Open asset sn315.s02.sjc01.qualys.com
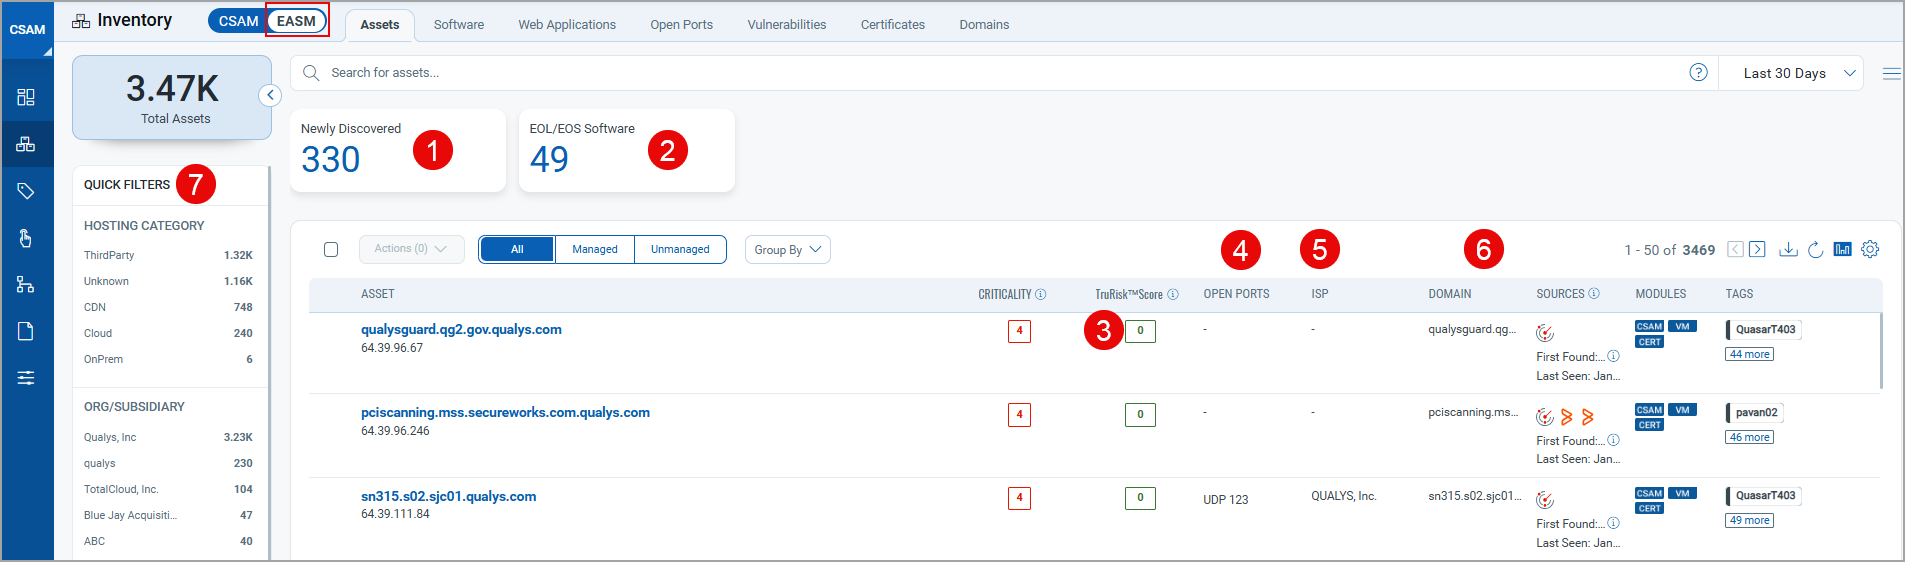Screen dimensions: 1905x562 448,496
